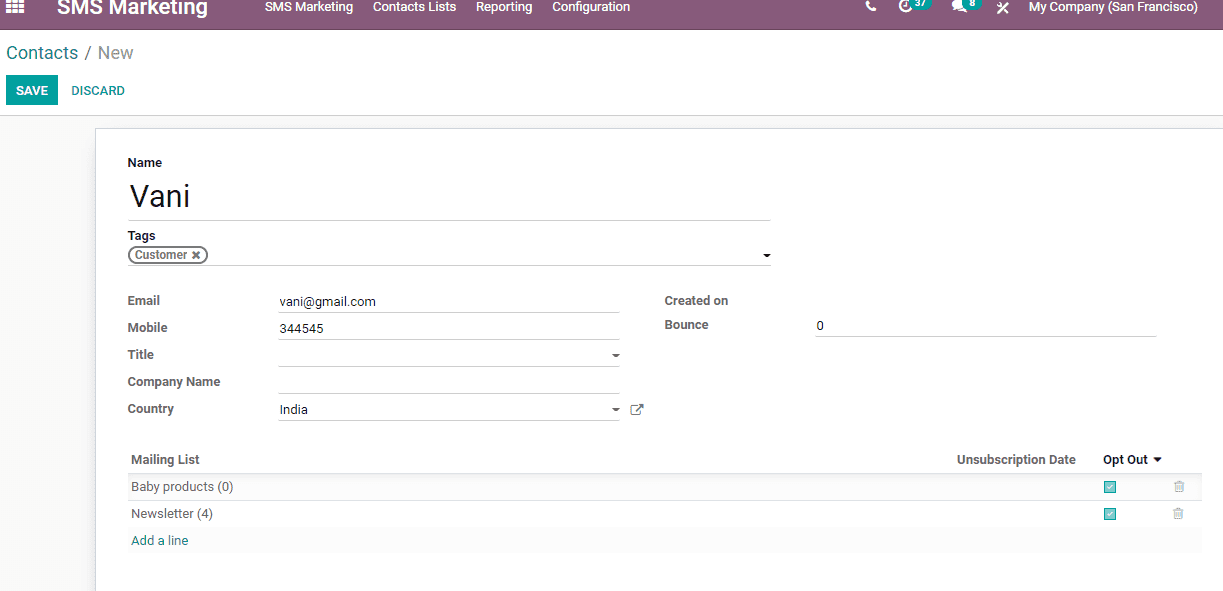Screen dimensions: 1223x591
Task: Edit the Name field containing Vani
Action: coord(449,196)
